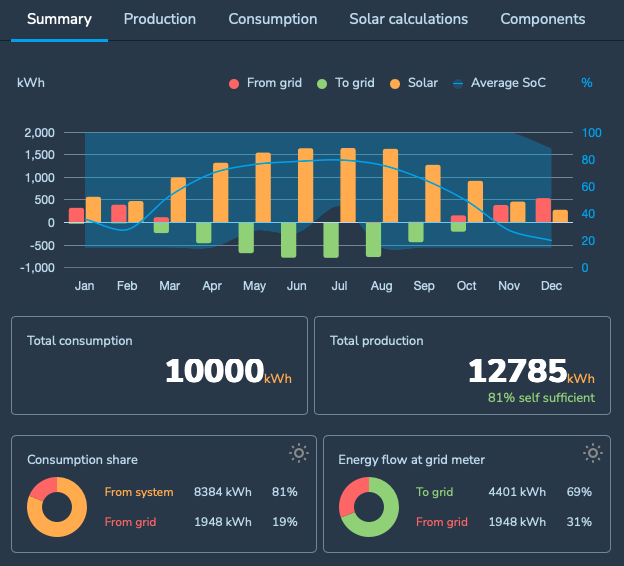Screen dimensions: 624x566
Task: Go to Solar calculations tab
Action: (408, 19)
